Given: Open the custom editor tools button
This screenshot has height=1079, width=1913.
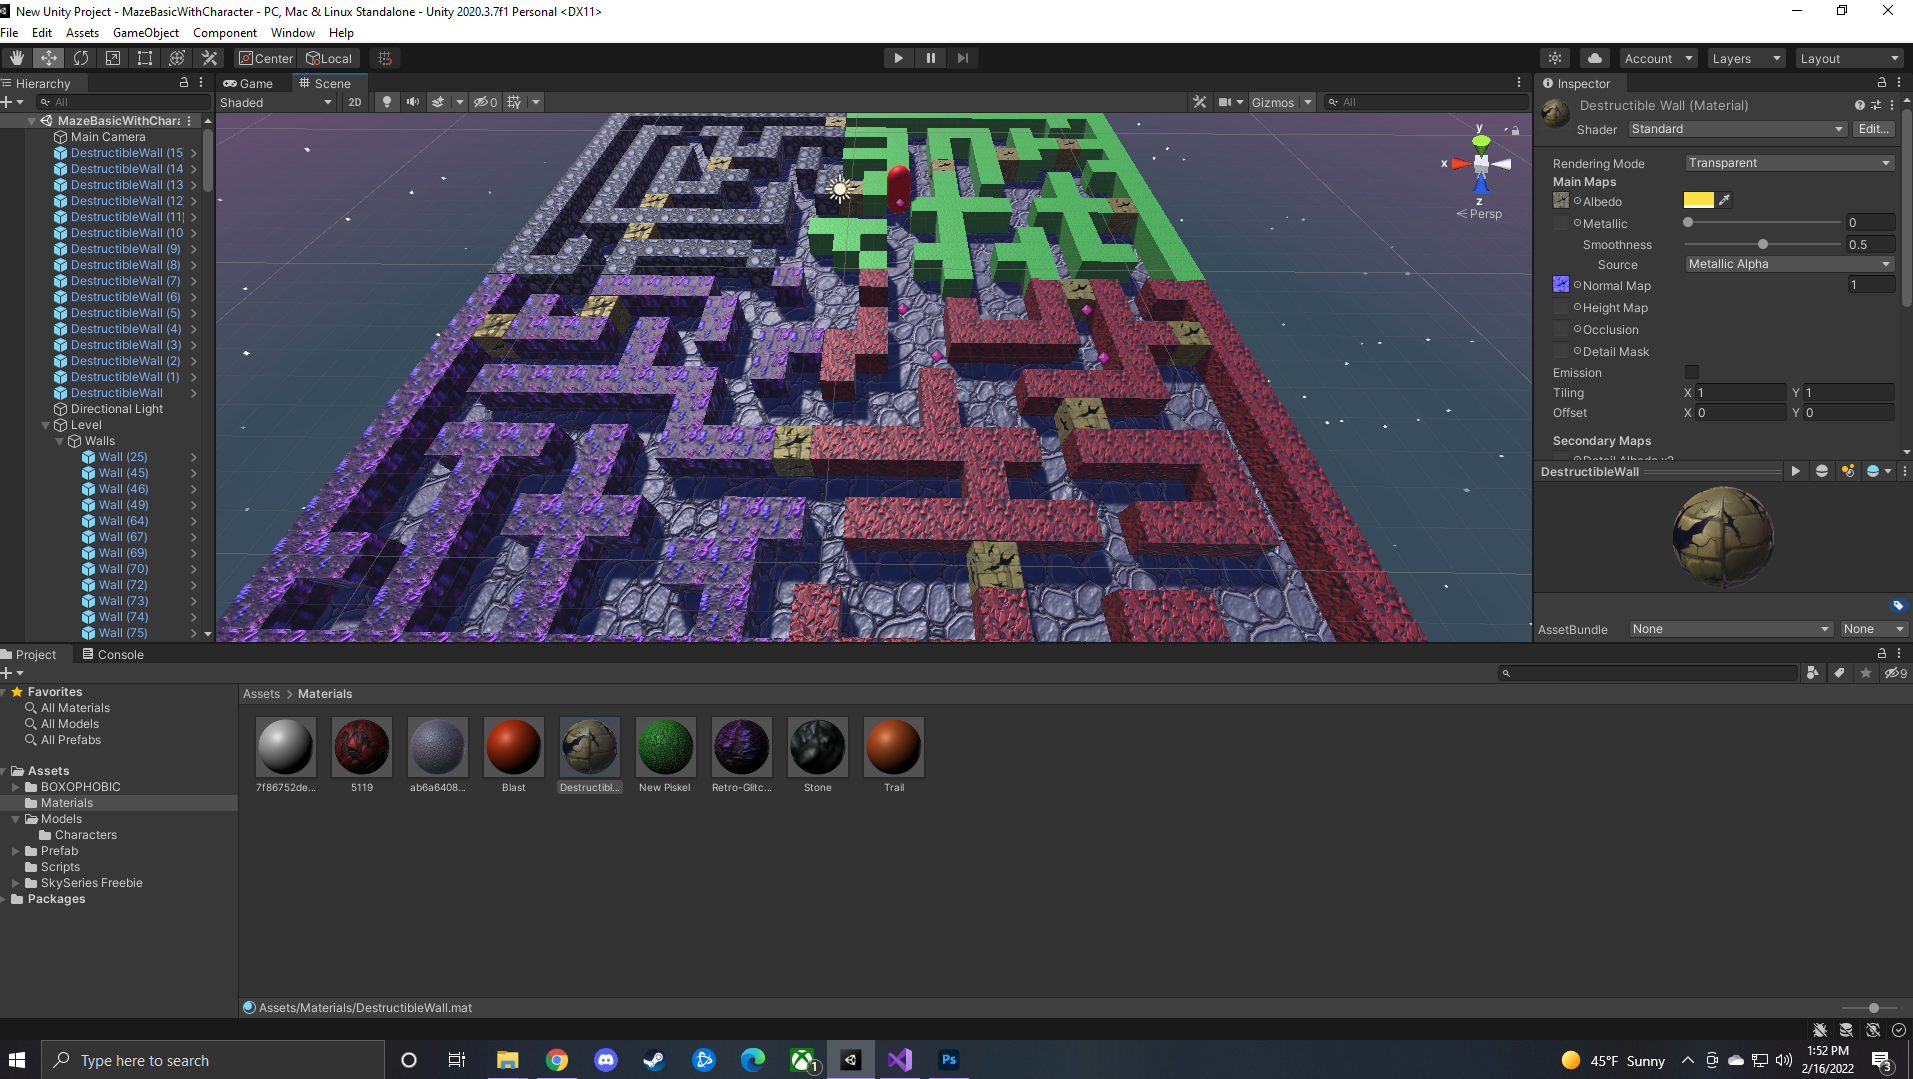Looking at the screenshot, I should point(210,58).
